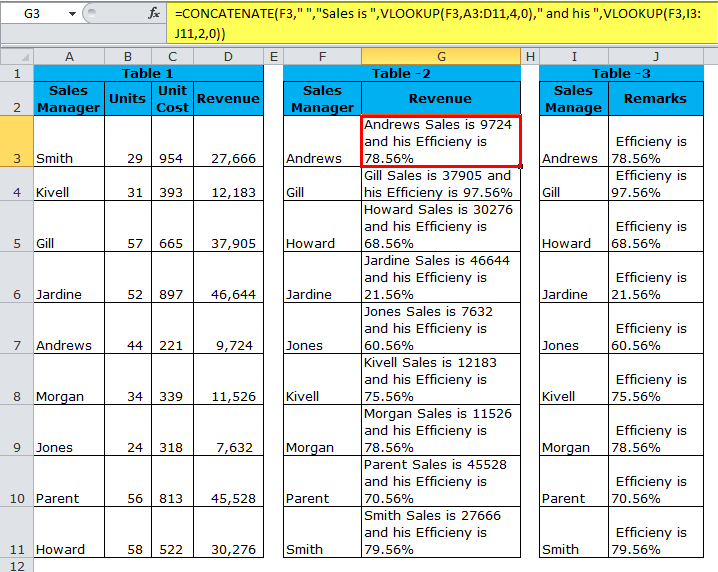Select column A header
The width and height of the screenshot is (718, 572).
[x=68, y=57]
